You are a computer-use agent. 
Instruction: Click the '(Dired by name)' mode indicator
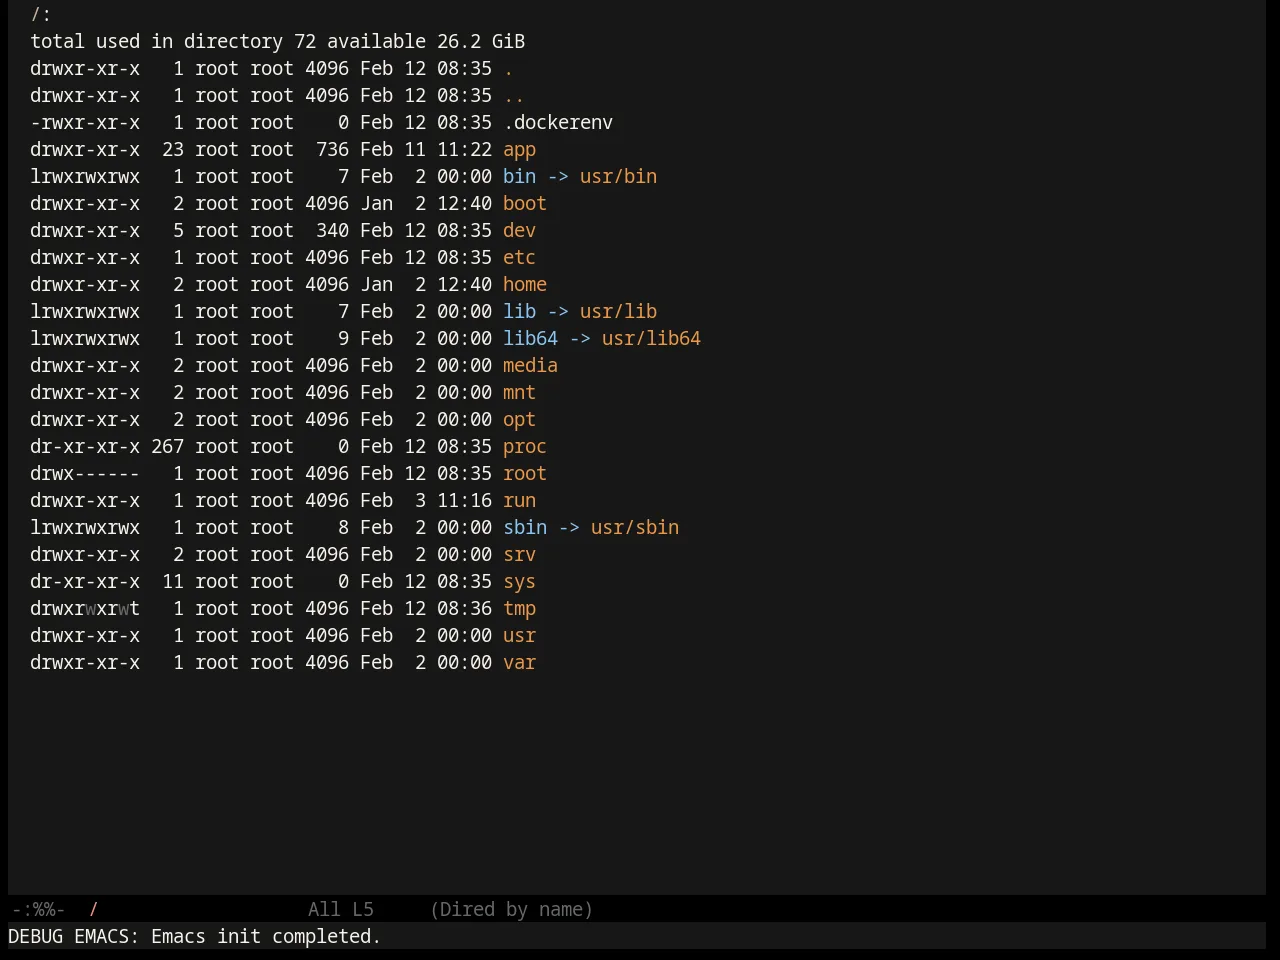point(511,909)
